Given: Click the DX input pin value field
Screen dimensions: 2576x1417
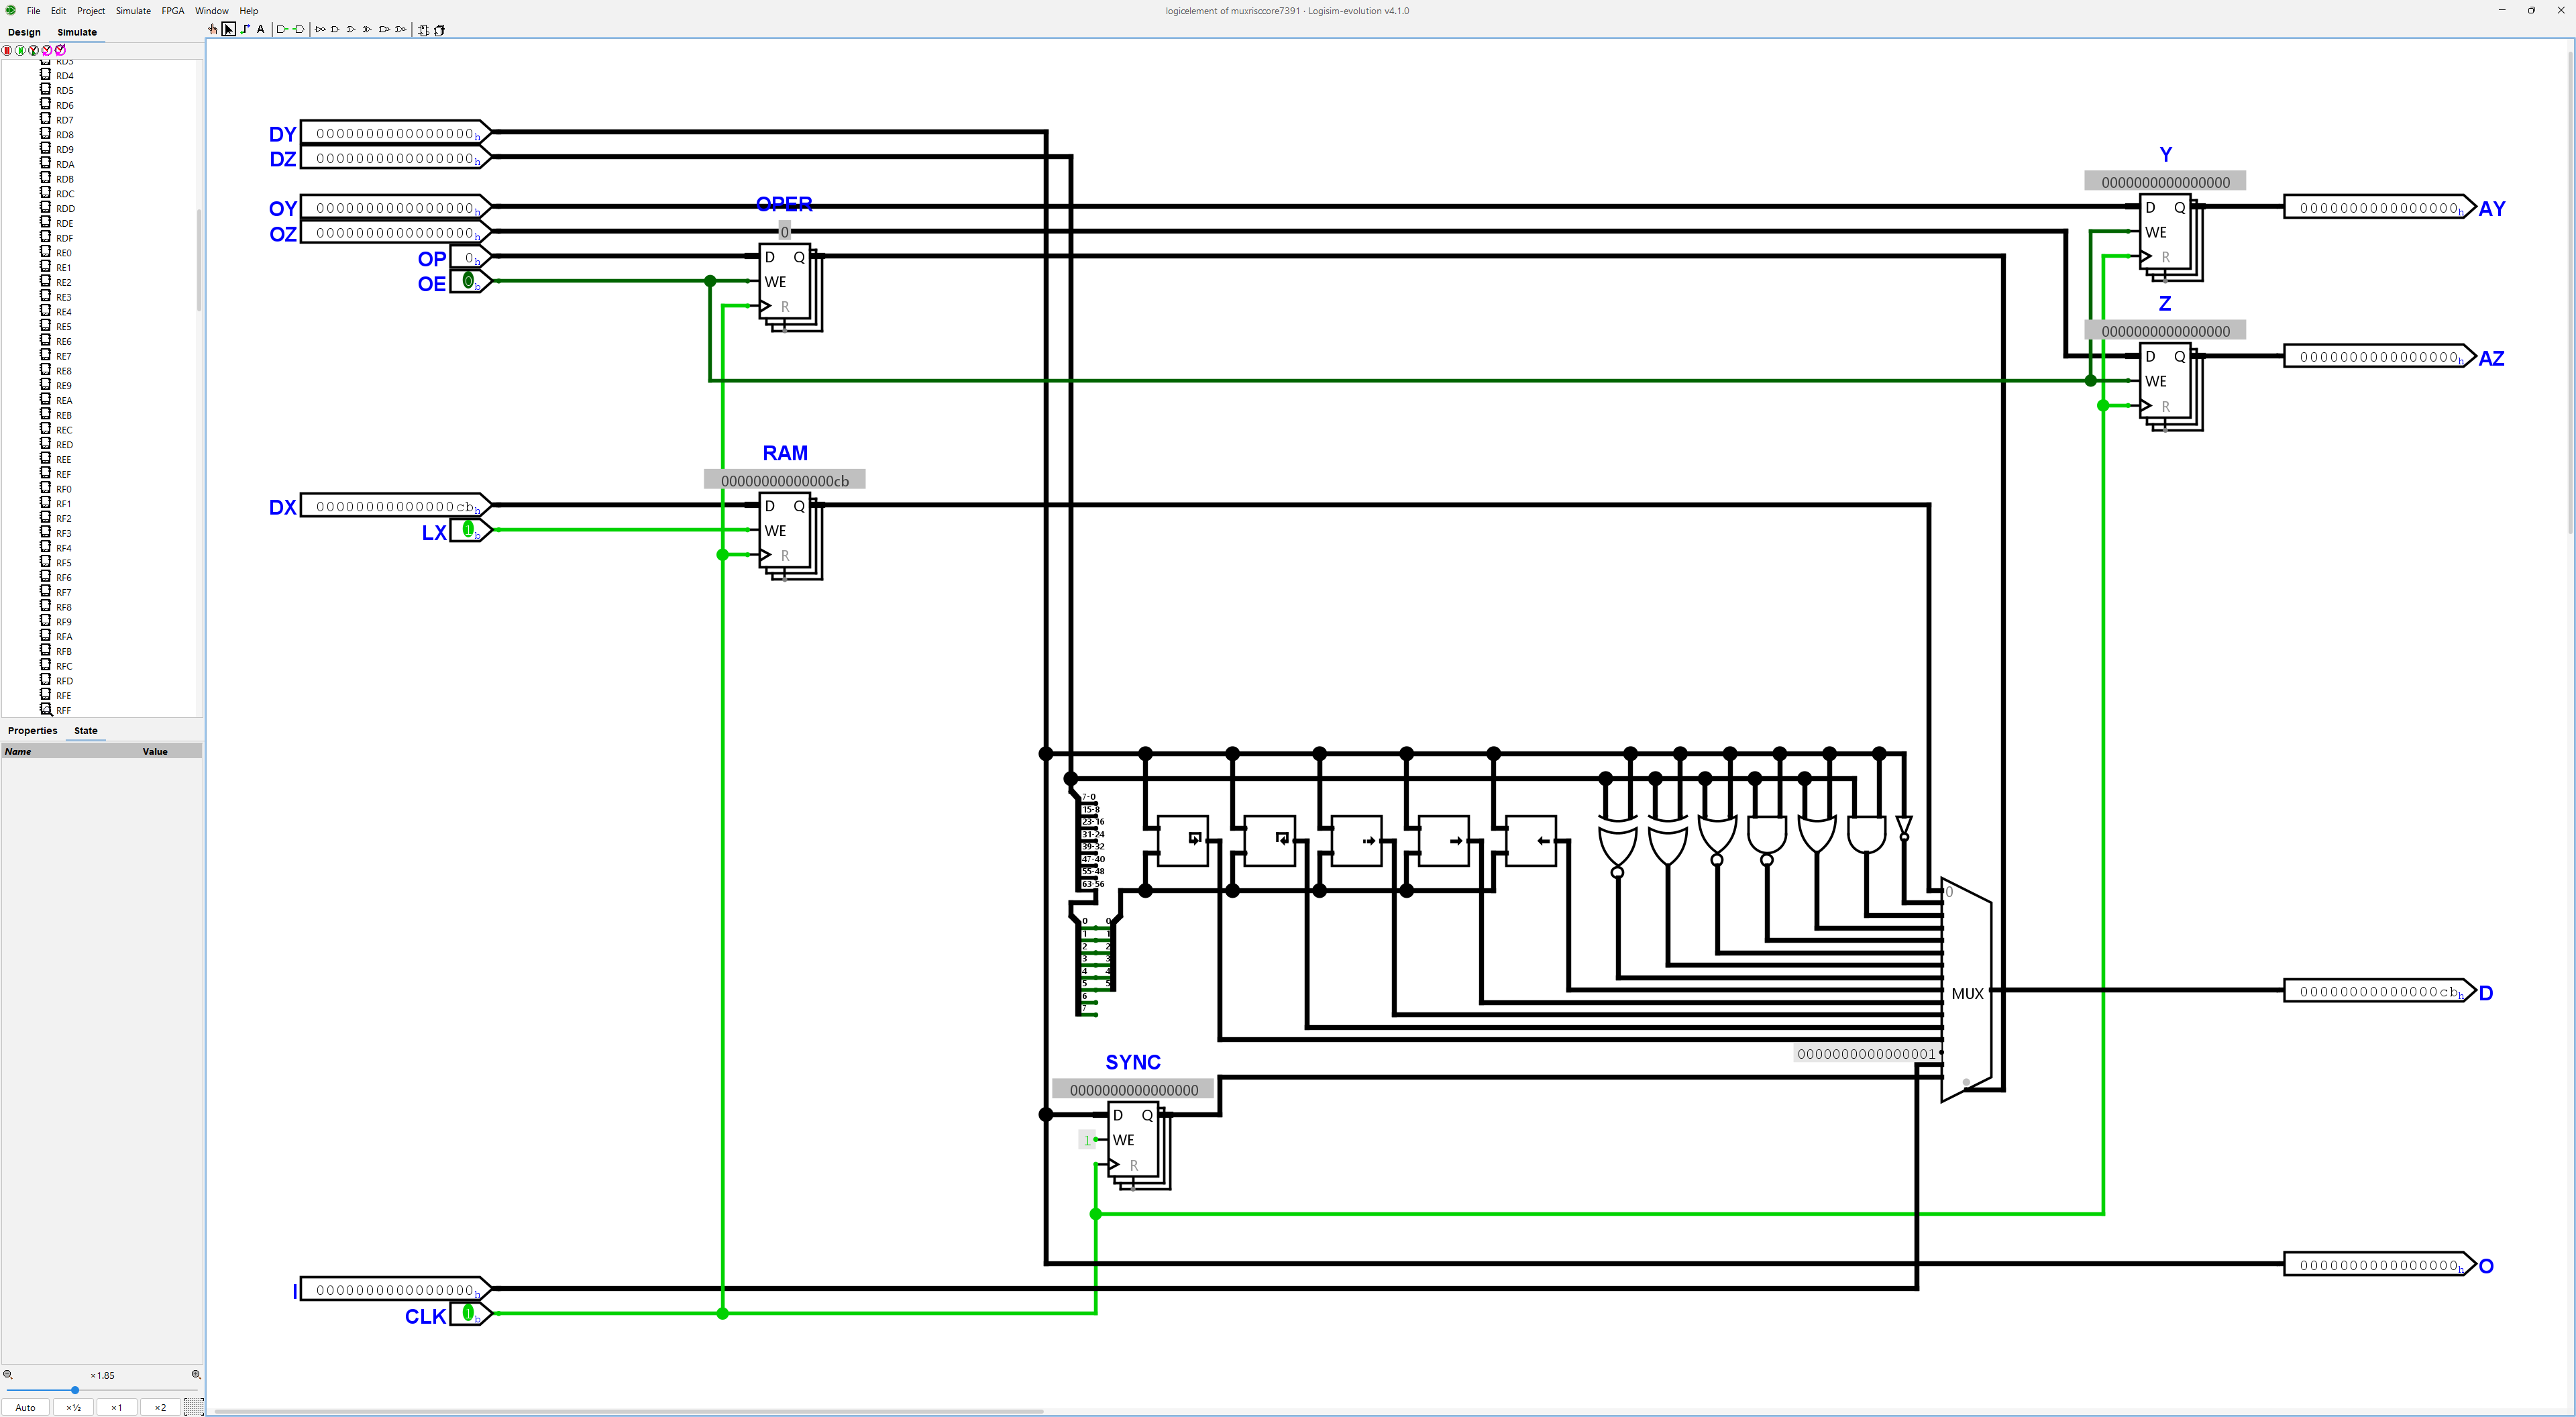Looking at the screenshot, I should pyautogui.click(x=395, y=506).
